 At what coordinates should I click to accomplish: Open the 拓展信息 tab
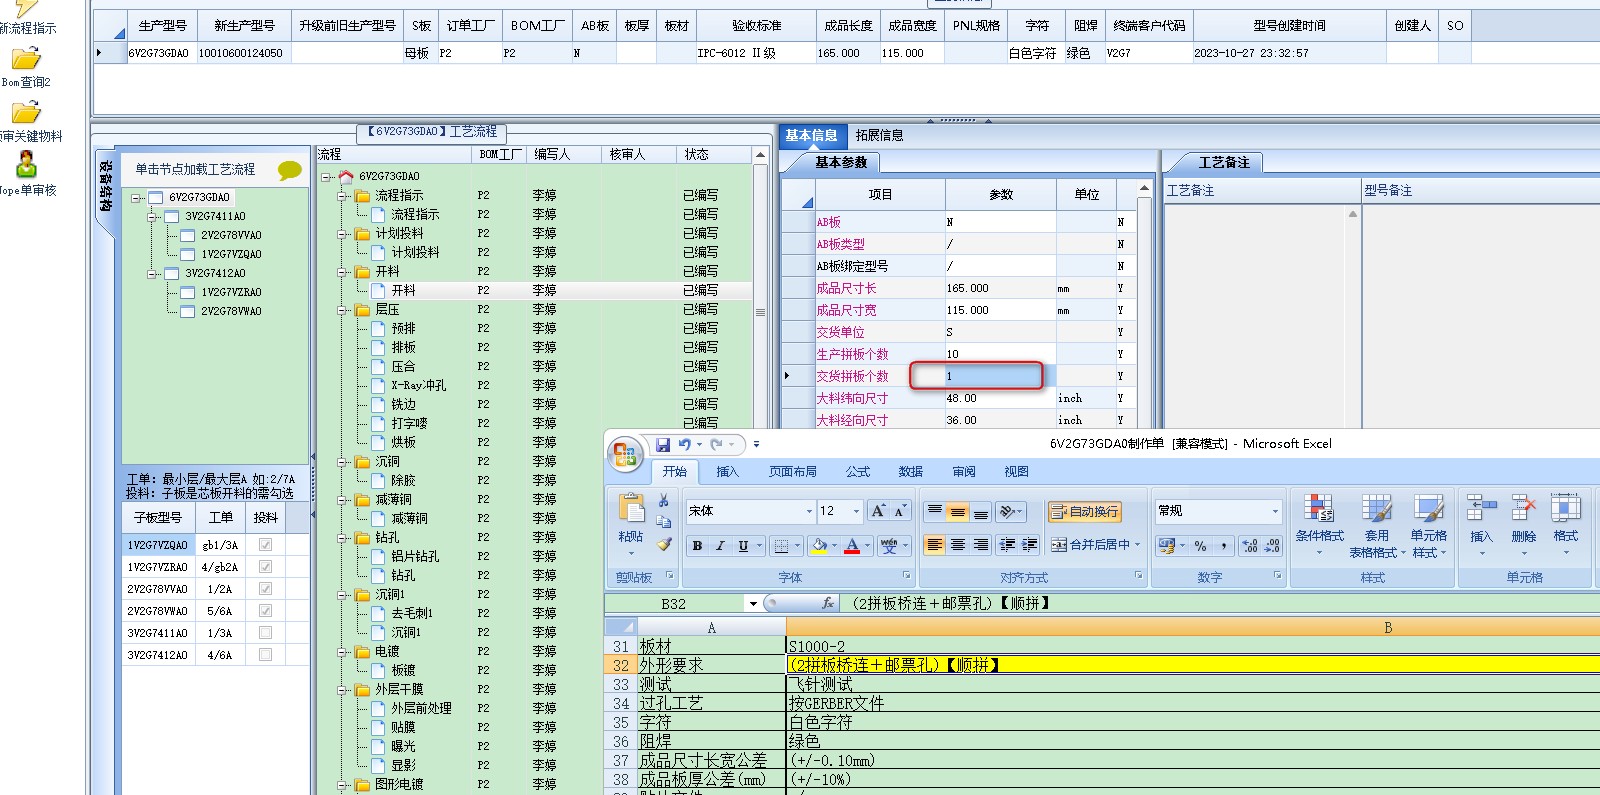pos(879,135)
